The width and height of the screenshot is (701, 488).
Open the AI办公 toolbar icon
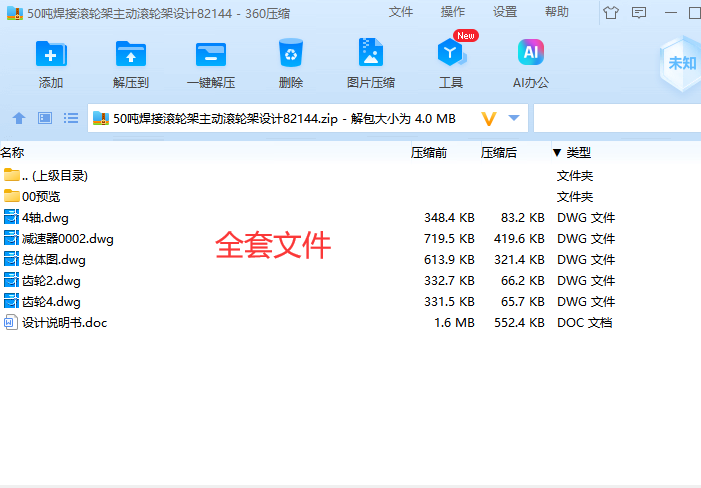click(531, 52)
